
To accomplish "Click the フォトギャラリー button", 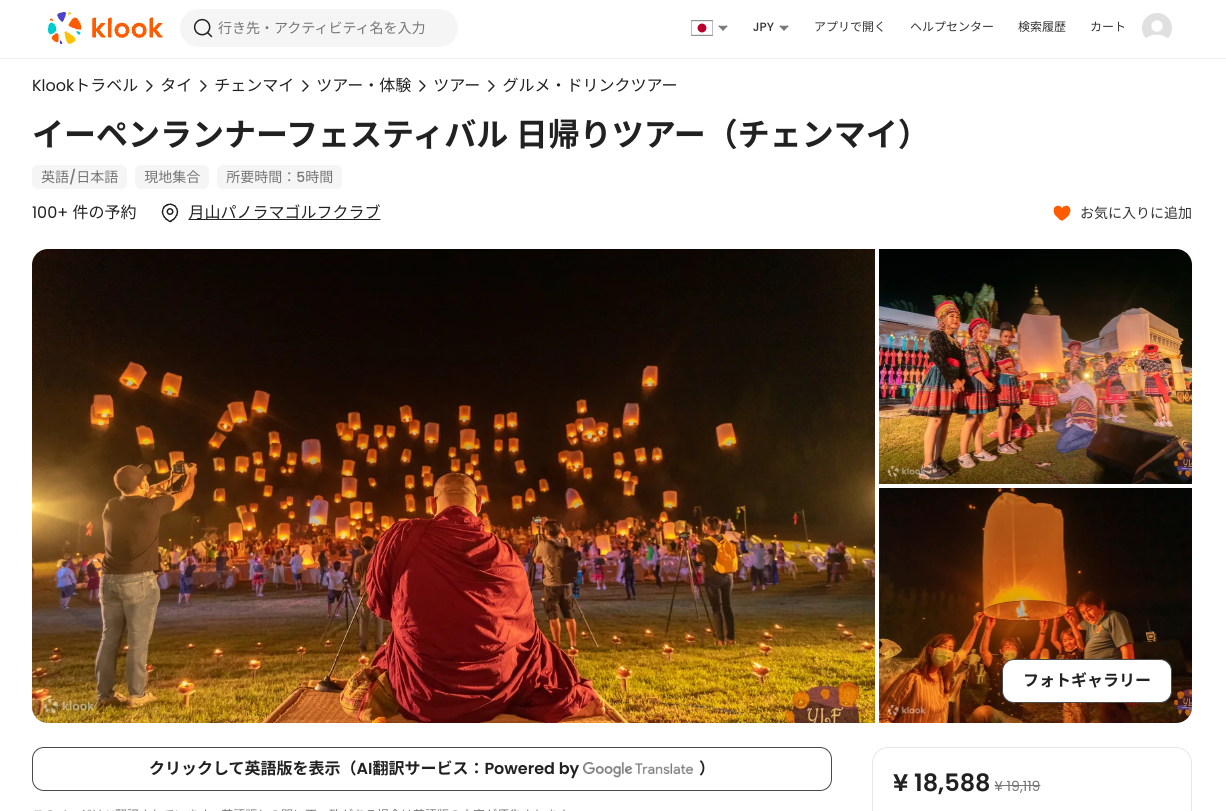I will coord(1087,681).
